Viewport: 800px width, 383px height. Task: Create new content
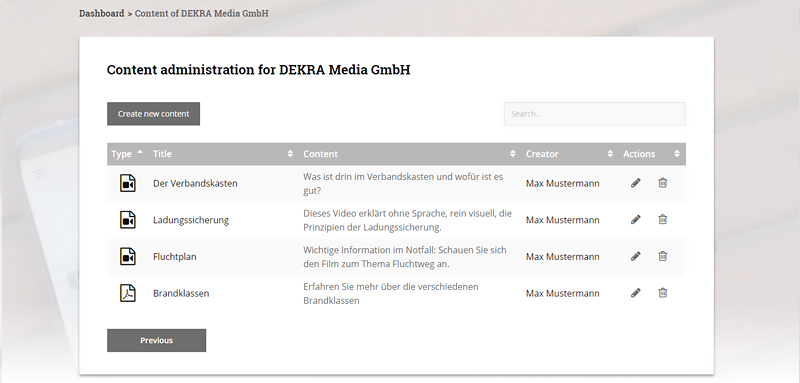click(x=154, y=114)
